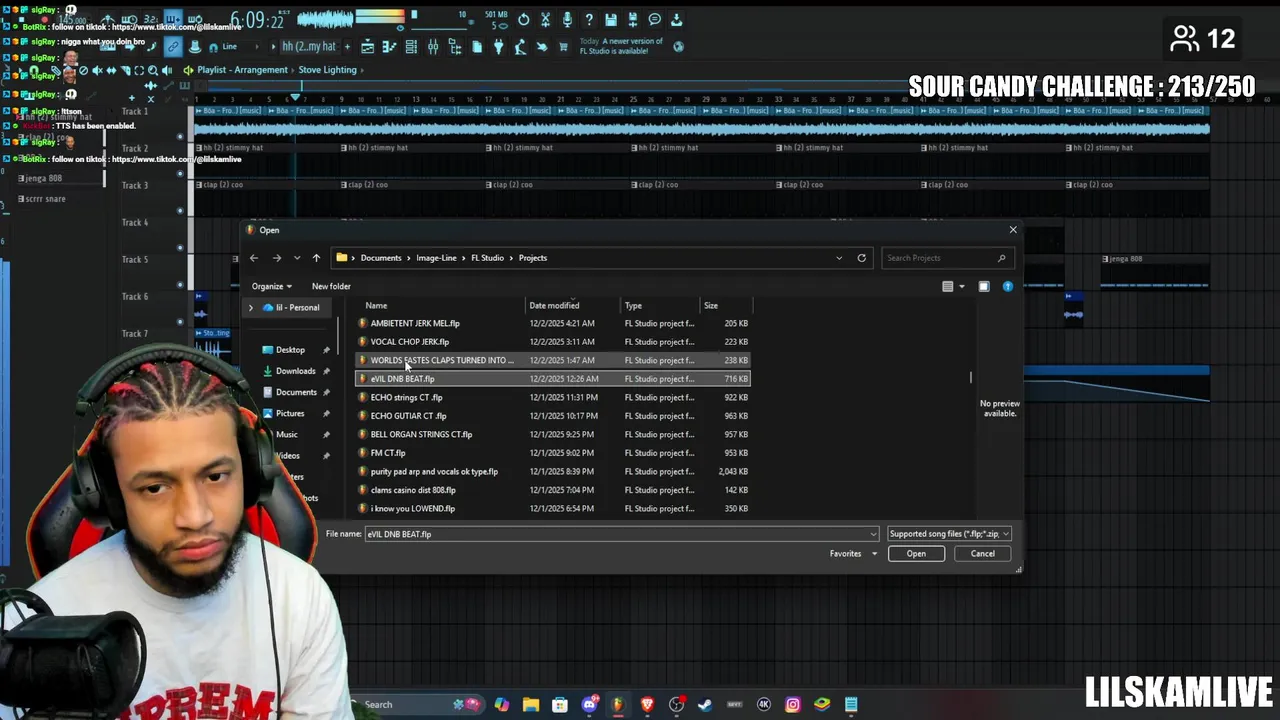The image size is (1280, 720).
Task: Open the File name history dropdown arrow
Action: [x=873, y=534]
